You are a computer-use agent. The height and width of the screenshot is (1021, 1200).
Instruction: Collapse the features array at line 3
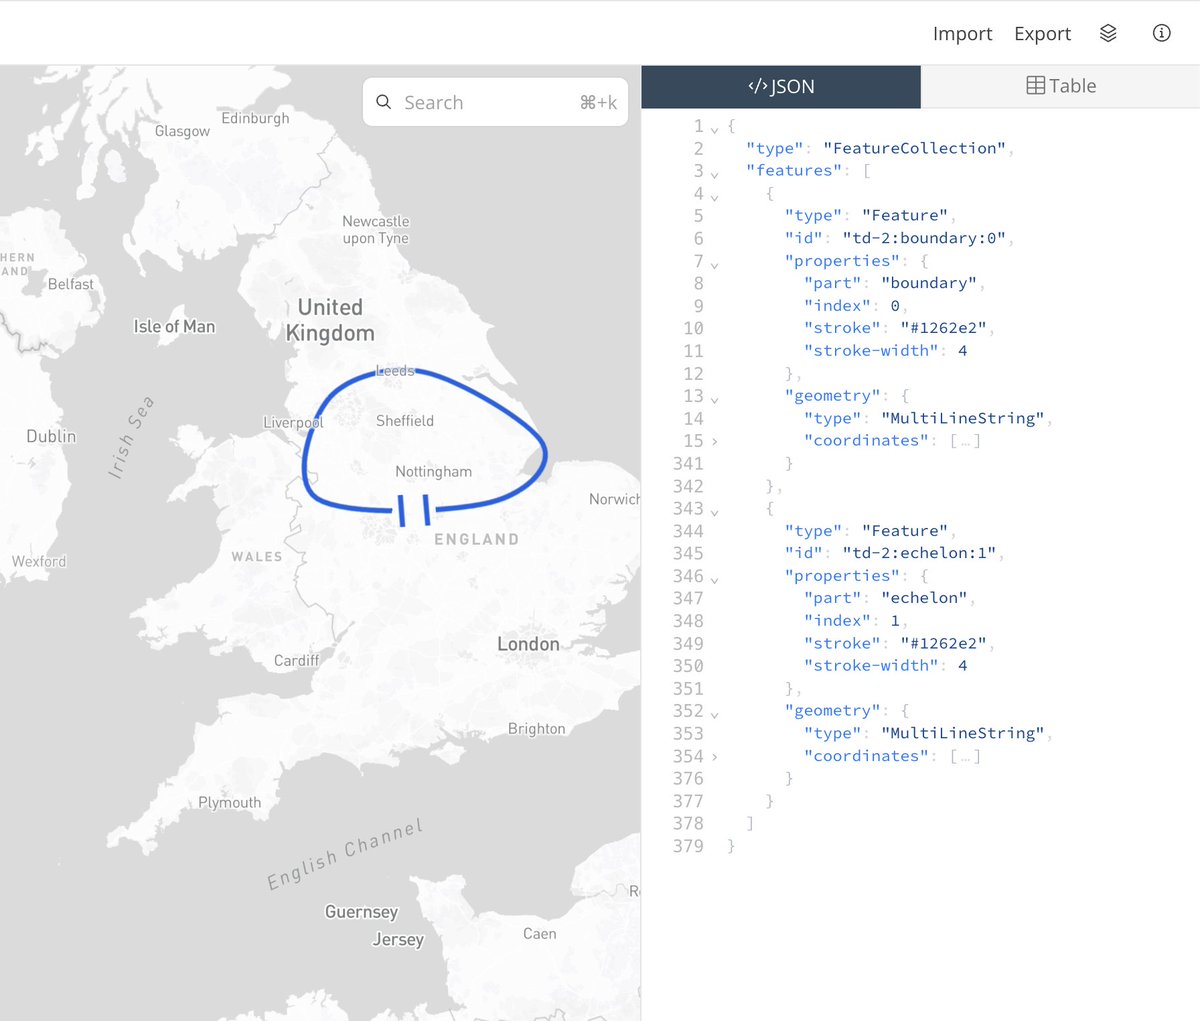coord(714,174)
